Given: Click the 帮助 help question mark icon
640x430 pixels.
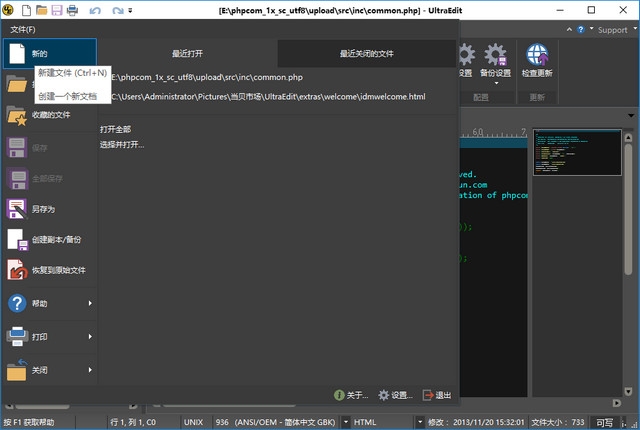Looking at the screenshot, I should 17,303.
